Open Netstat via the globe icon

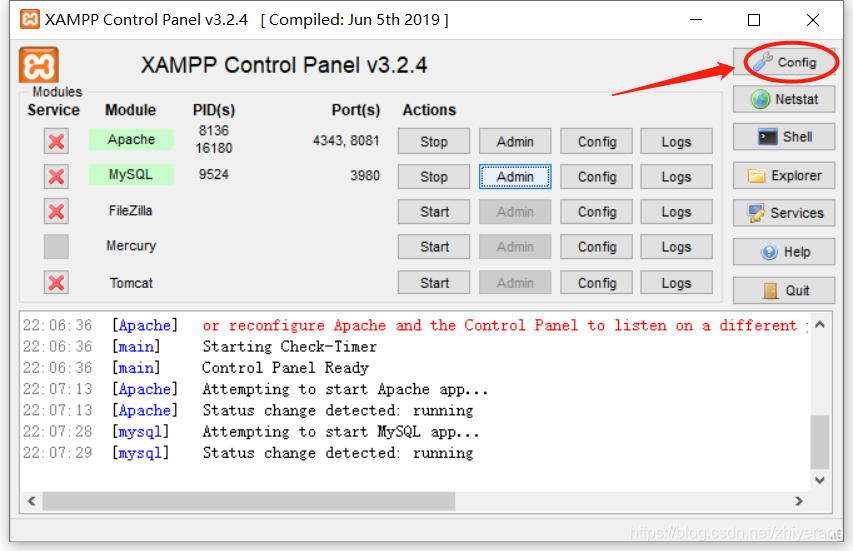click(x=784, y=99)
